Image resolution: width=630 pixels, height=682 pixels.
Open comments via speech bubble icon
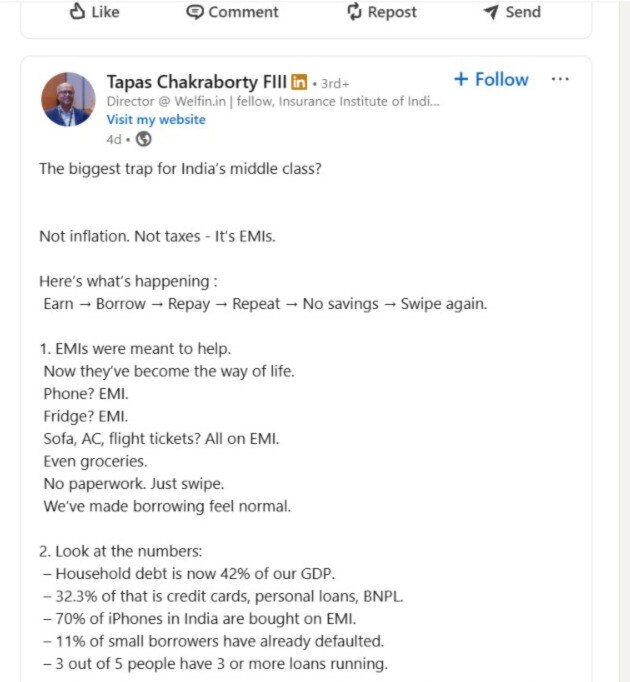click(x=195, y=11)
